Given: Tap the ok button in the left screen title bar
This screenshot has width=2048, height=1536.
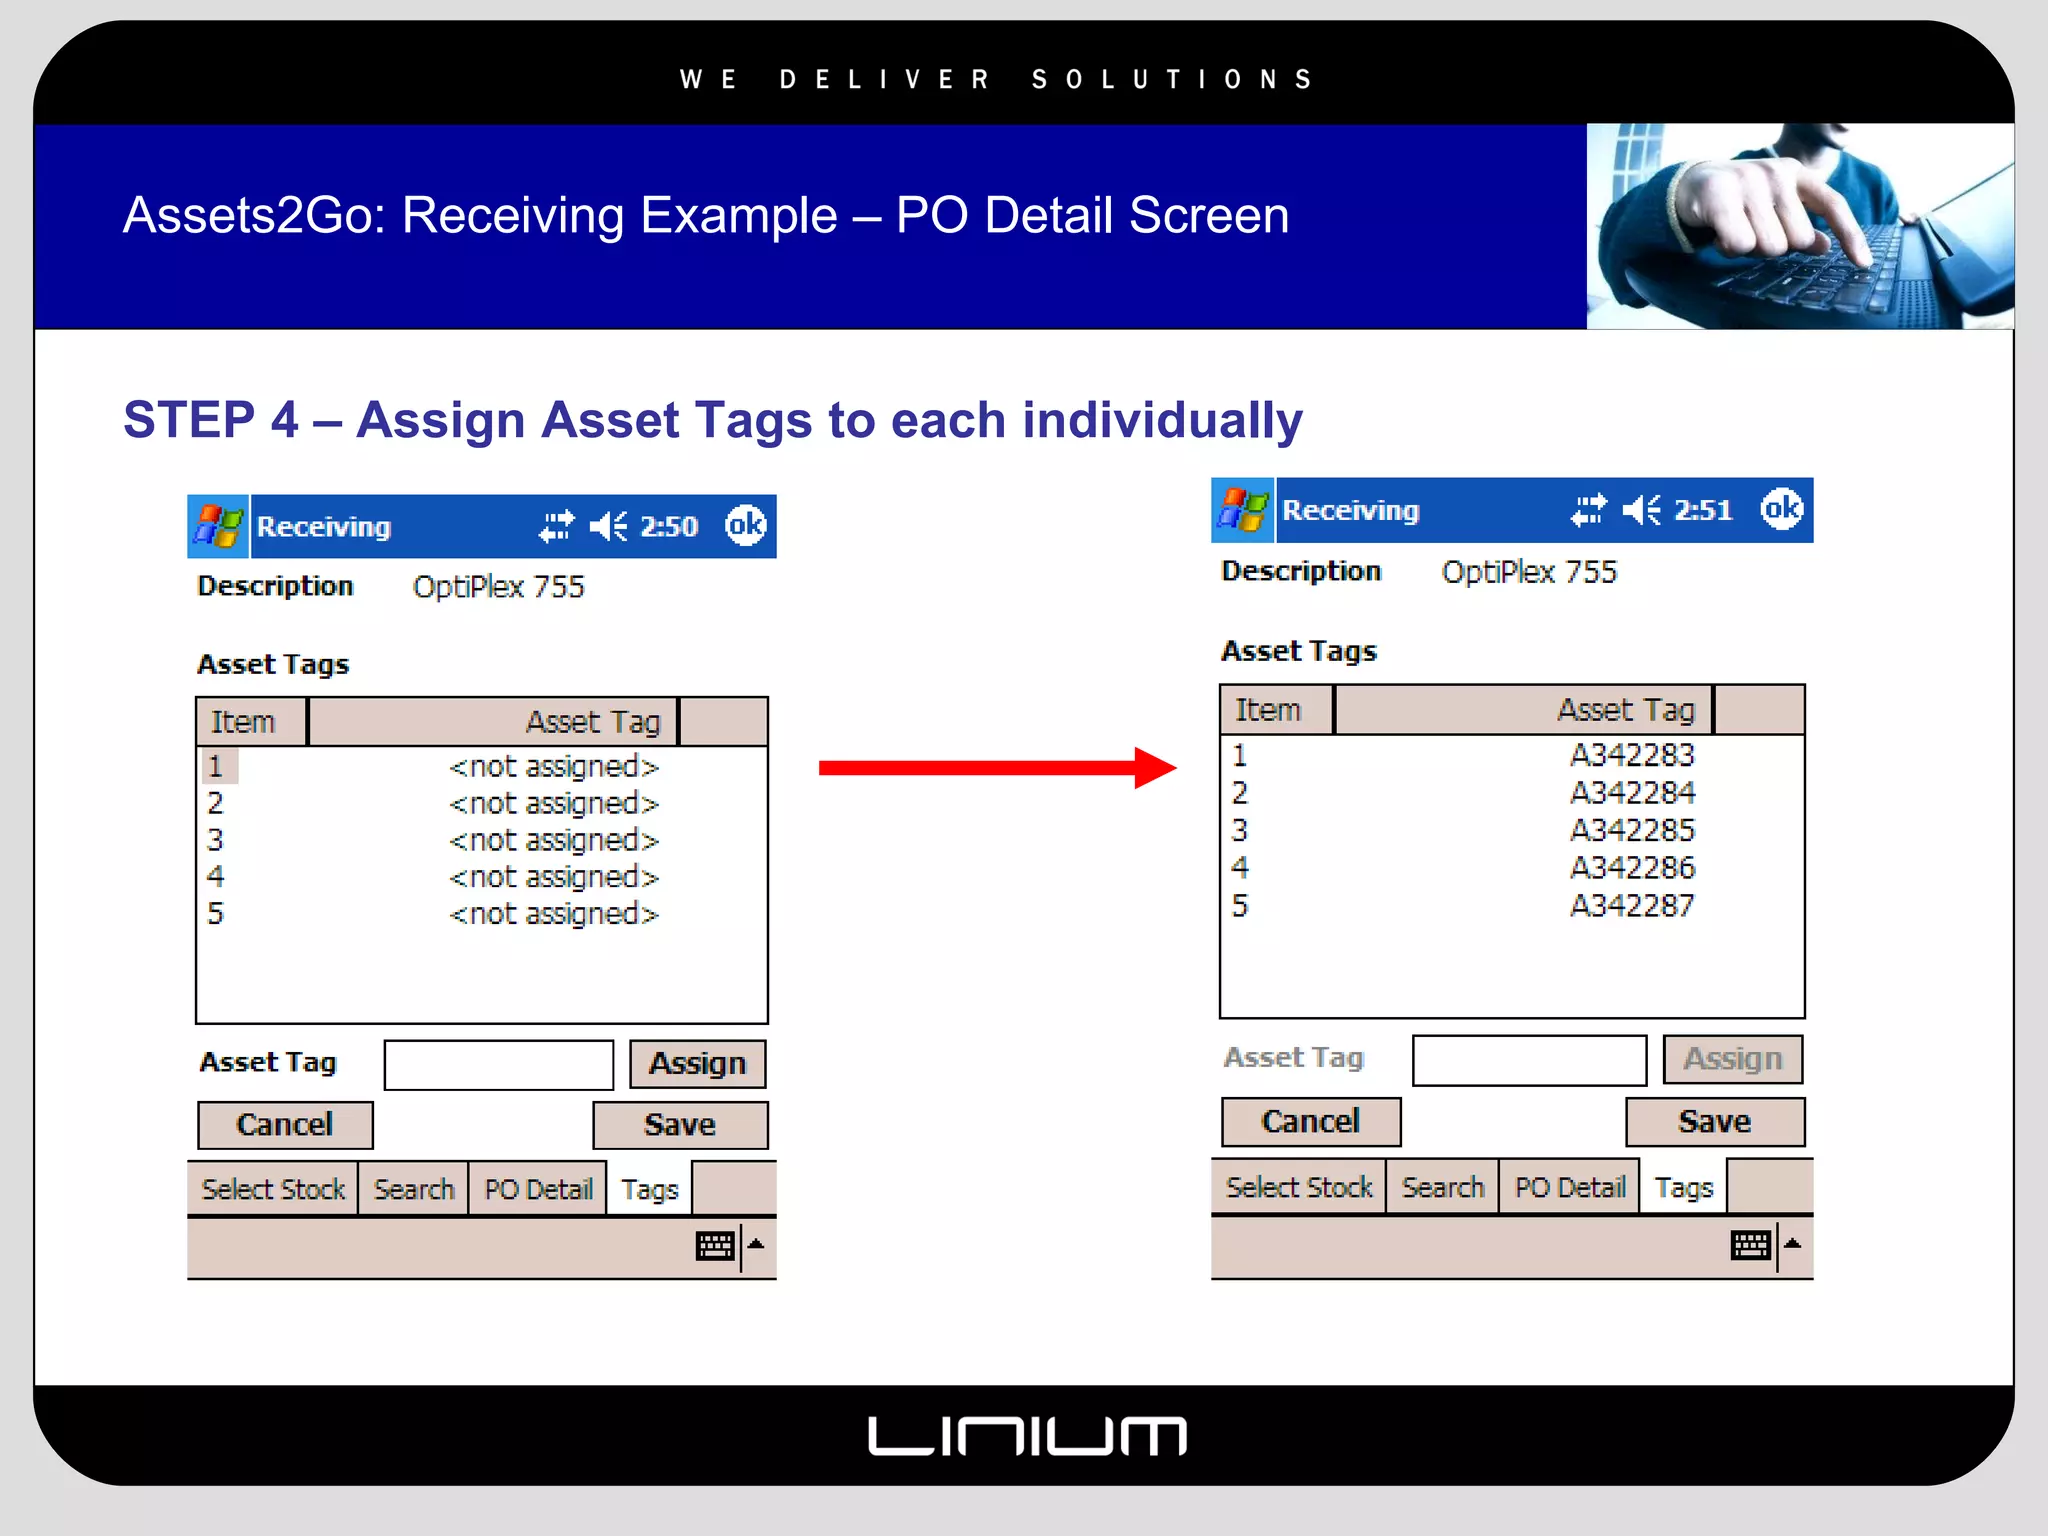Looking at the screenshot, I should [x=746, y=525].
